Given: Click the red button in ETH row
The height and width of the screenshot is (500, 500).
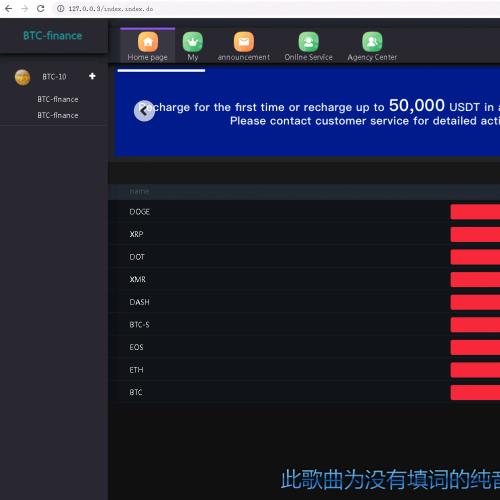Looking at the screenshot, I should 475,370.
